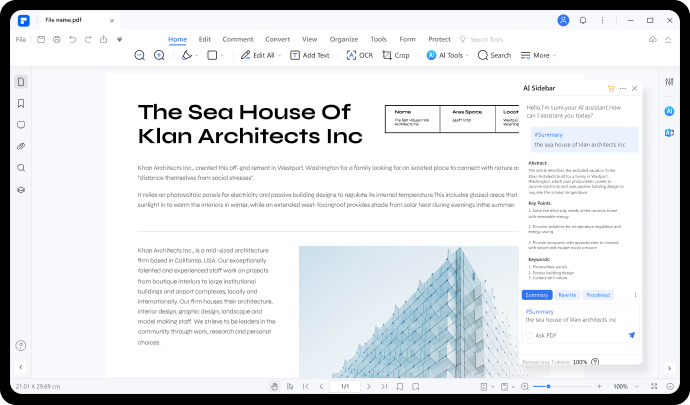Open the notifications bell
The width and height of the screenshot is (690, 405).
tap(583, 20)
